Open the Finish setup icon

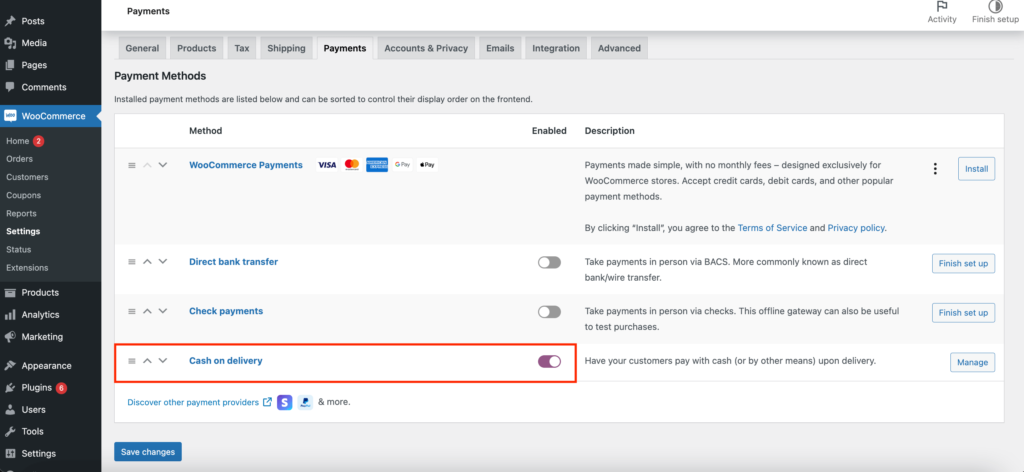pyautogui.click(x=995, y=7)
